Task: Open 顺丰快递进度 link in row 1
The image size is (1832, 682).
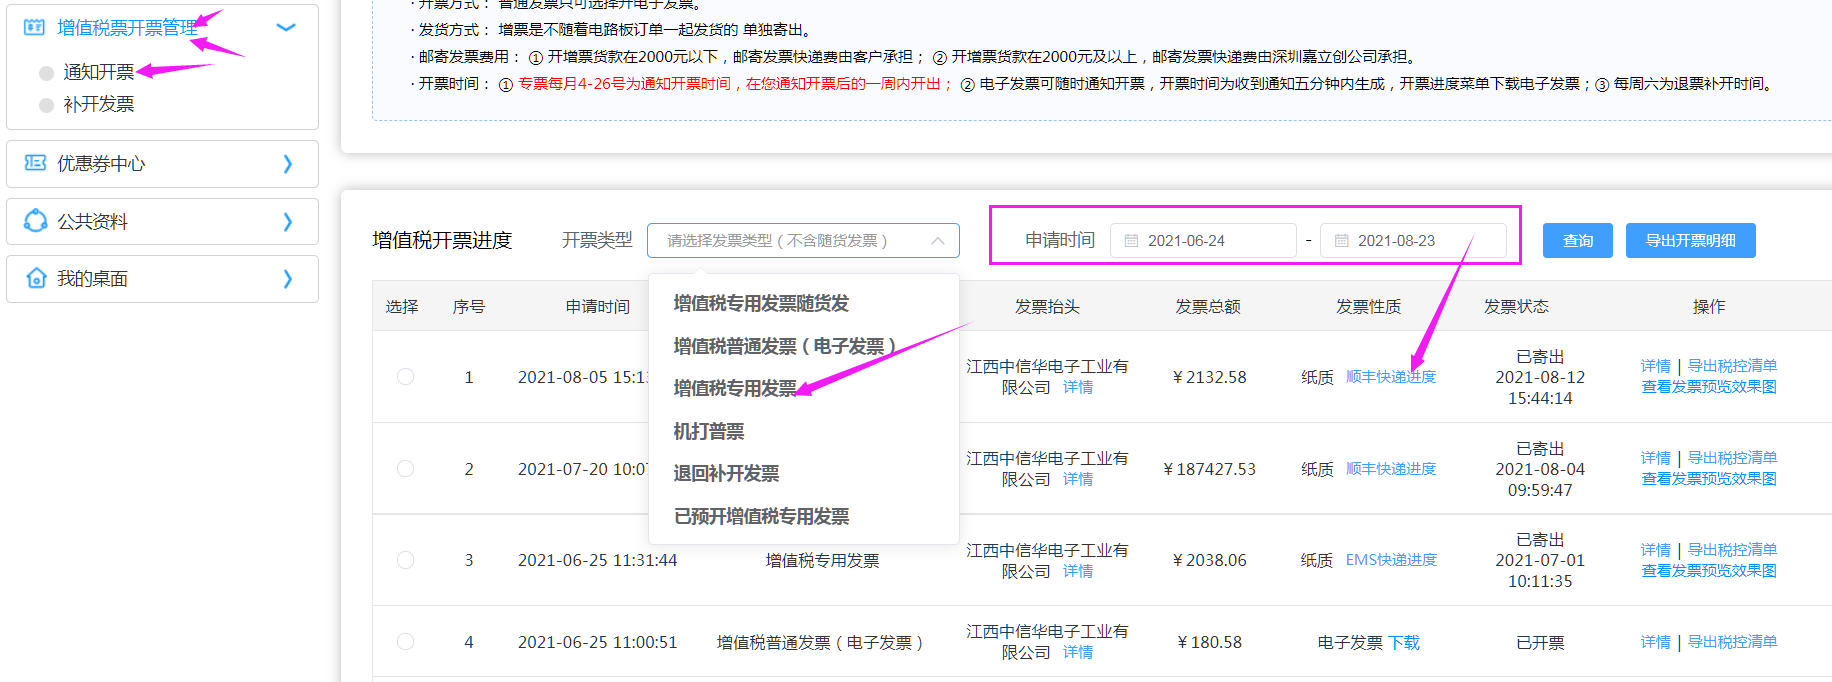Action: 1390,377
